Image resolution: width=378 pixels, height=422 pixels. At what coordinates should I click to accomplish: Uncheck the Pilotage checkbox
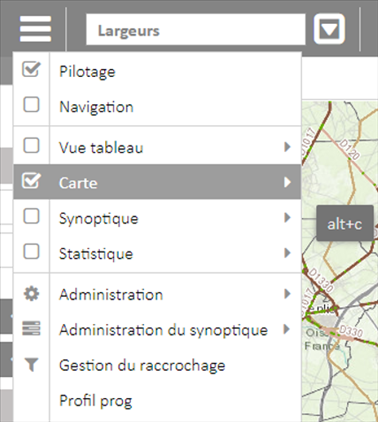pyautogui.click(x=31, y=70)
